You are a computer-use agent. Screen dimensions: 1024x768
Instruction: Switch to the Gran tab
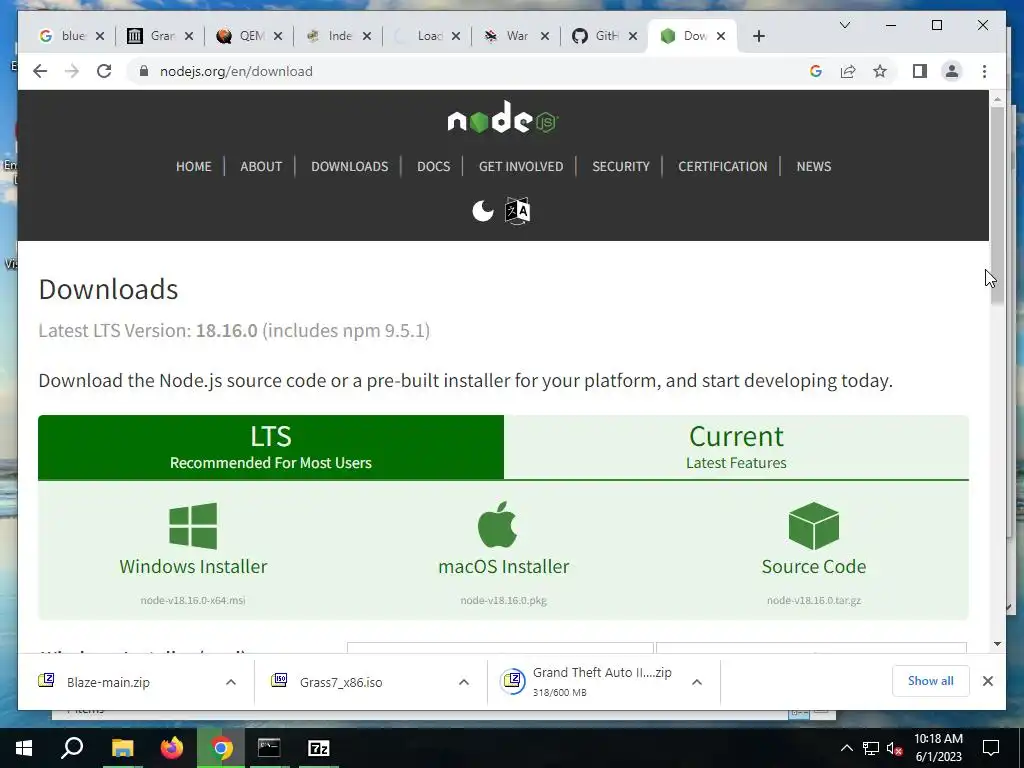pyautogui.click(x=152, y=36)
